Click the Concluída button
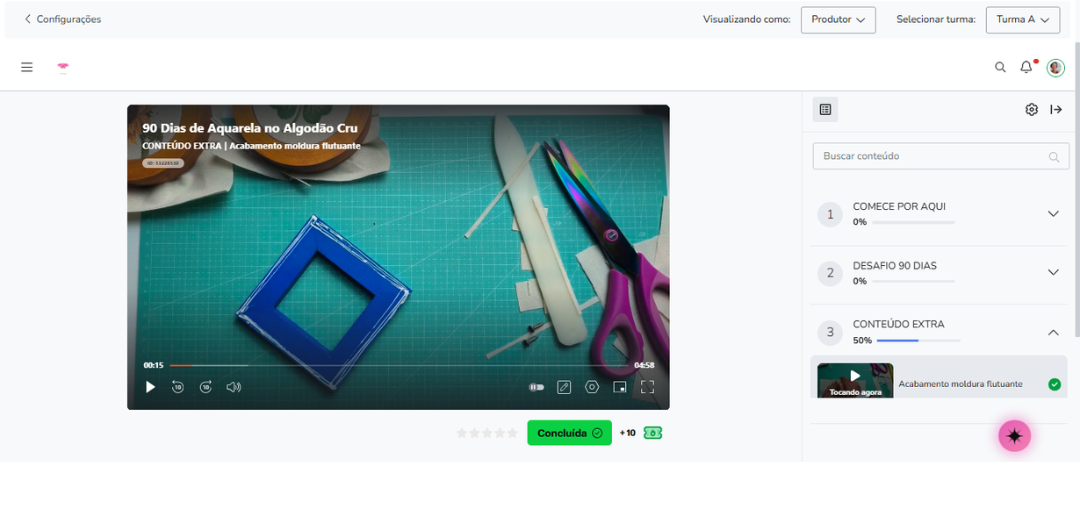This screenshot has height=505, width=1080. pos(570,433)
